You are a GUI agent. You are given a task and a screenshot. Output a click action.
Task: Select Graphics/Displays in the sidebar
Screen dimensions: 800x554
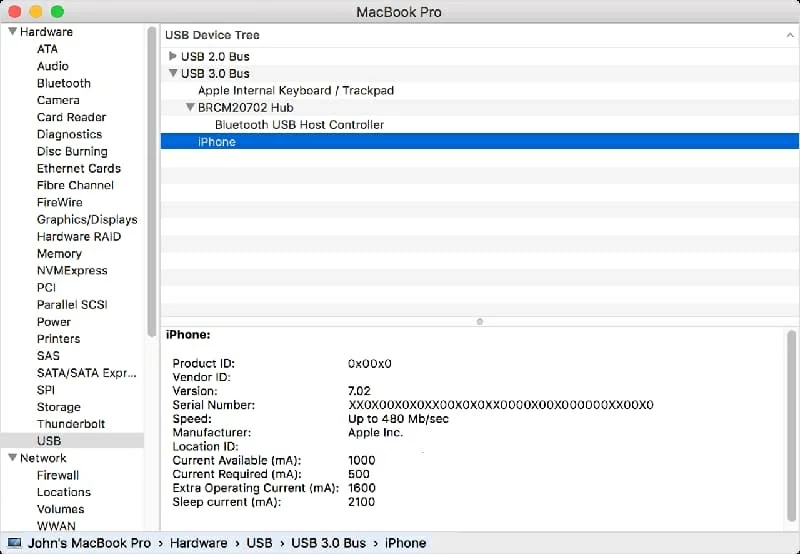[87, 219]
